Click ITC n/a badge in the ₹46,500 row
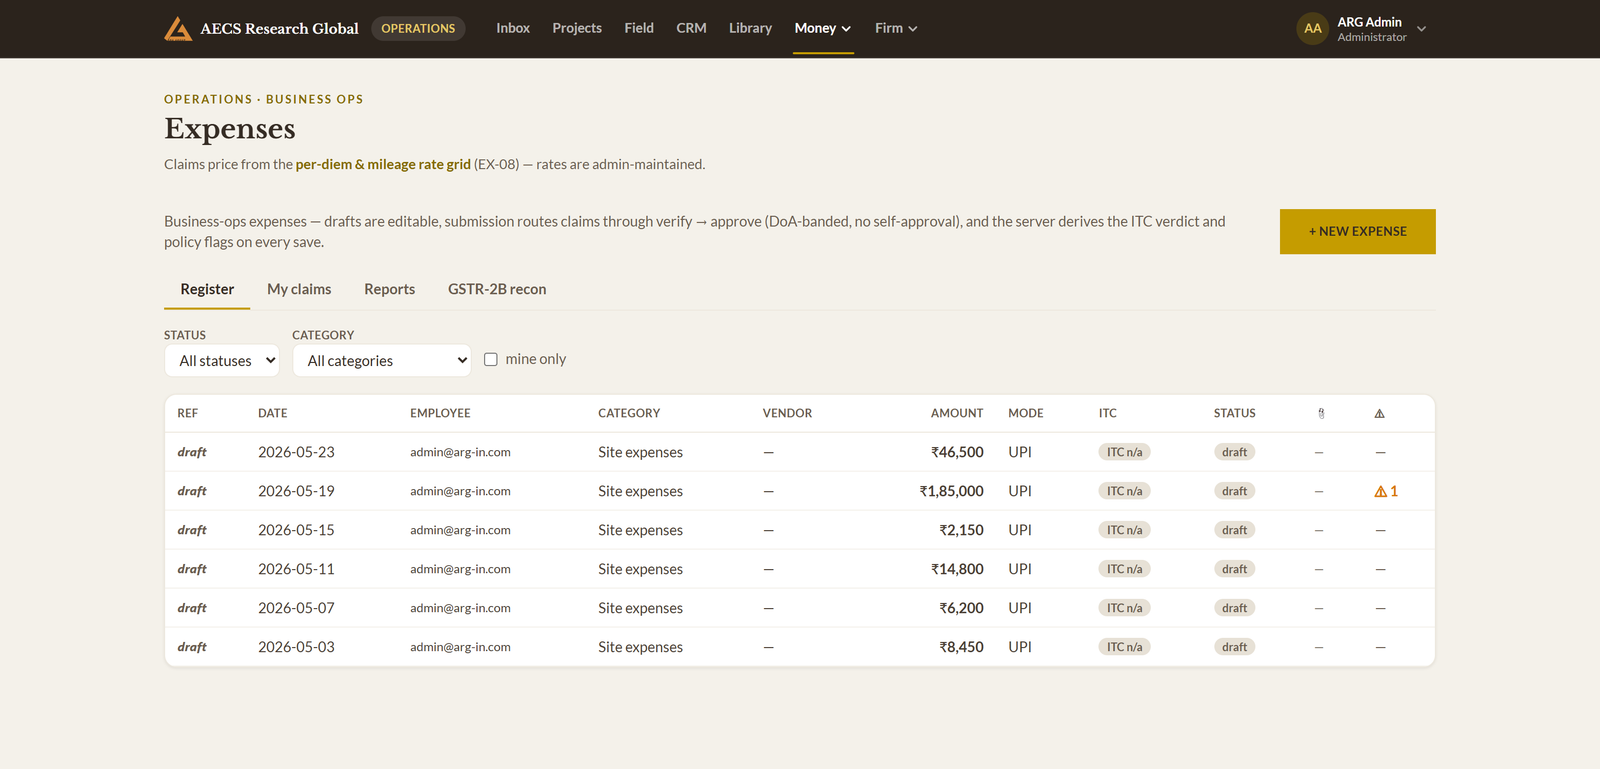The width and height of the screenshot is (1600, 769). pyautogui.click(x=1124, y=452)
